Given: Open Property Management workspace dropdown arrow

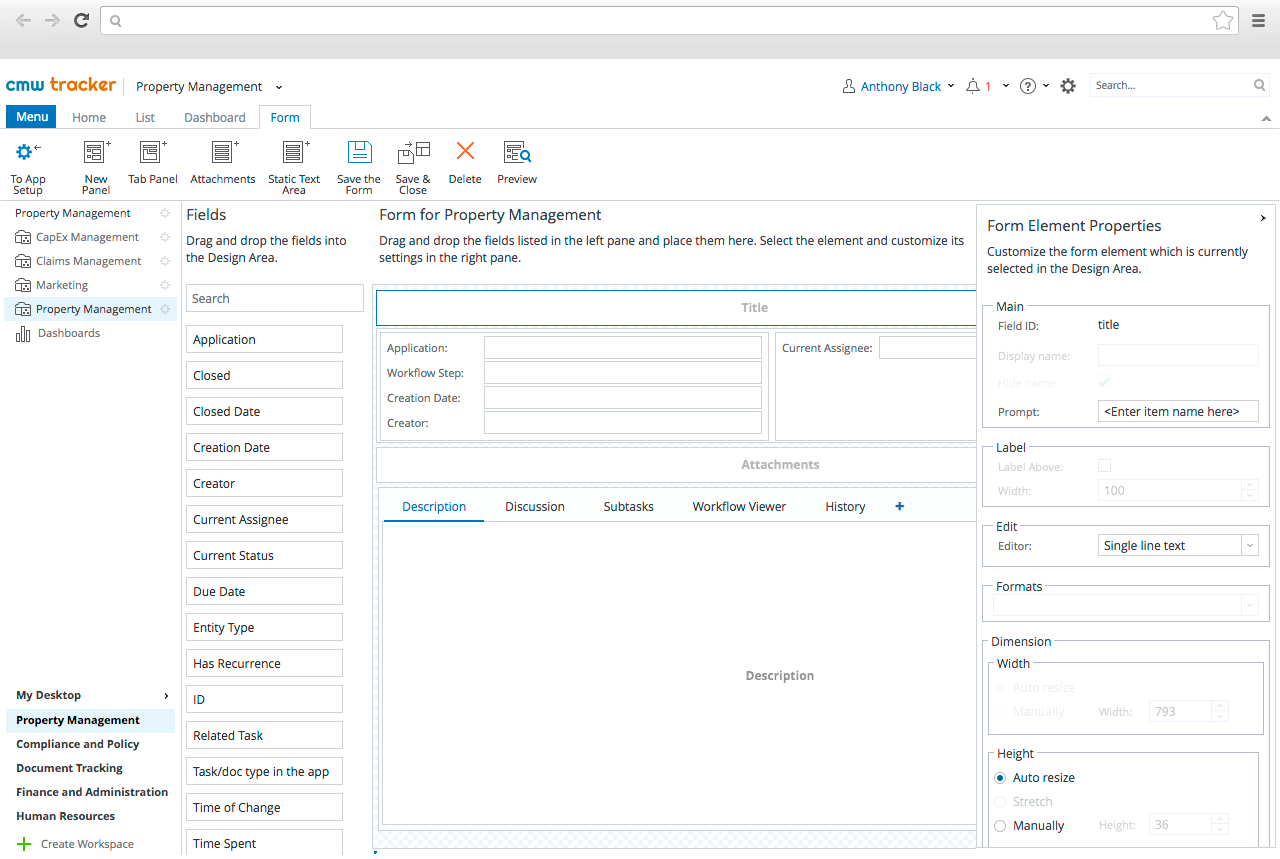Looking at the screenshot, I should pyautogui.click(x=279, y=87).
